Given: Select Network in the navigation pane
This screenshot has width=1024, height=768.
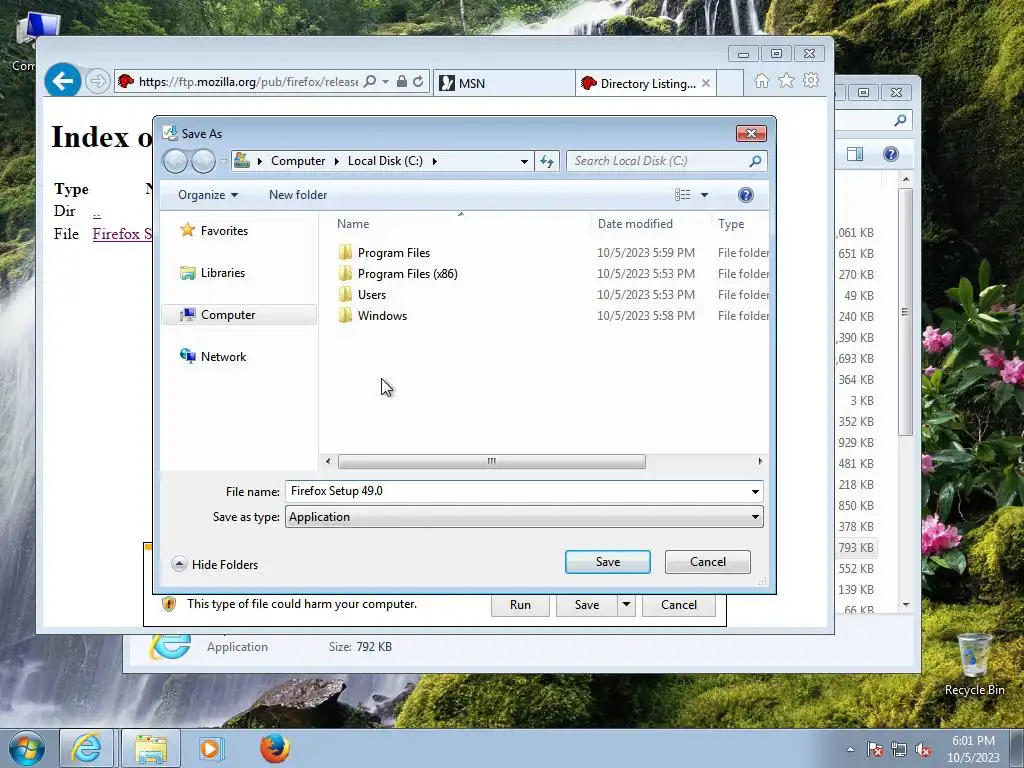Looking at the screenshot, I should (223, 357).
